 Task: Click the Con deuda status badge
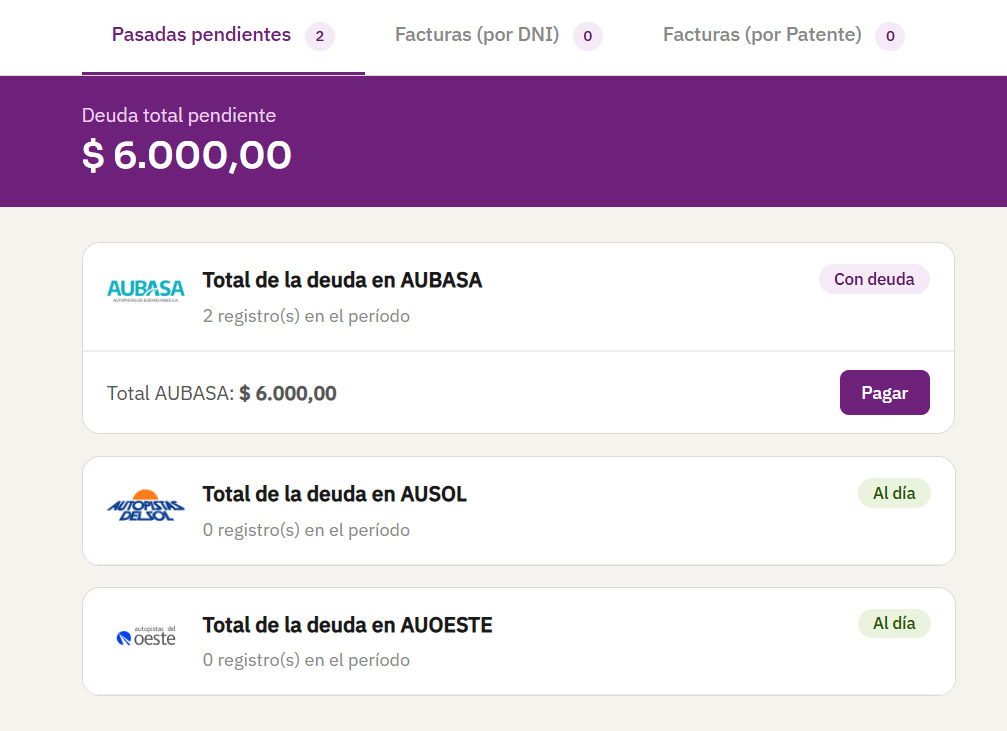click(874, 279)
